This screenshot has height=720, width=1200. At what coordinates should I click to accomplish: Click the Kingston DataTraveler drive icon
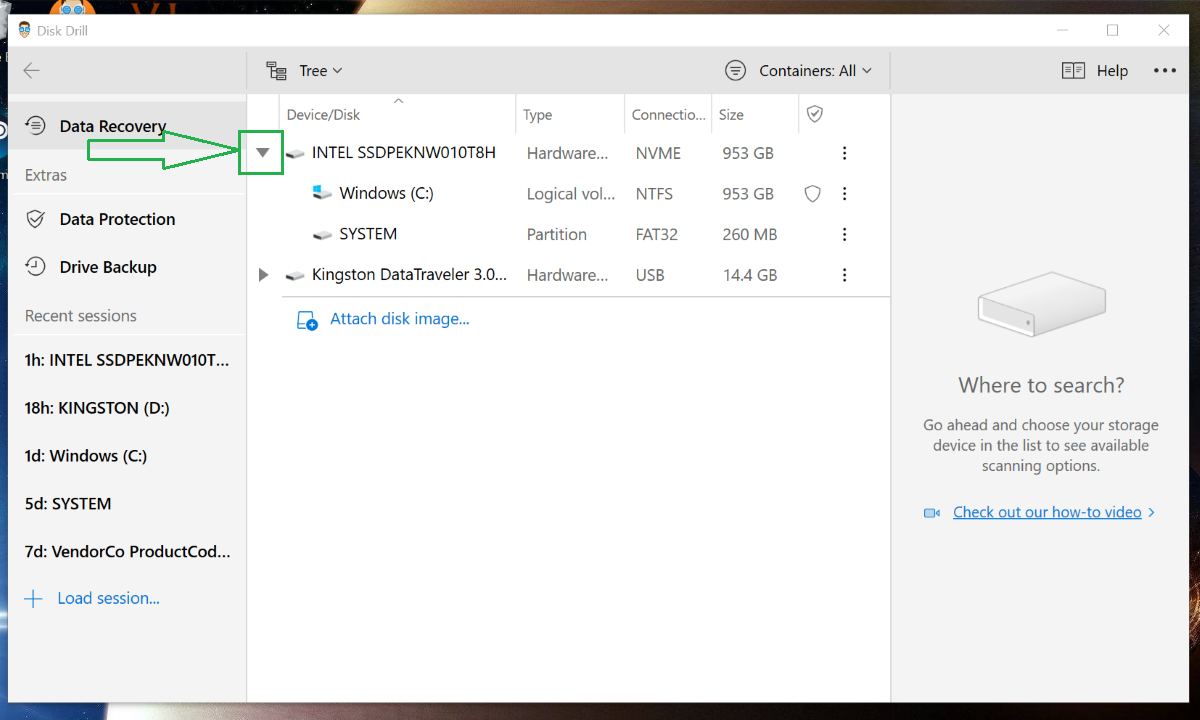[295, 276]
